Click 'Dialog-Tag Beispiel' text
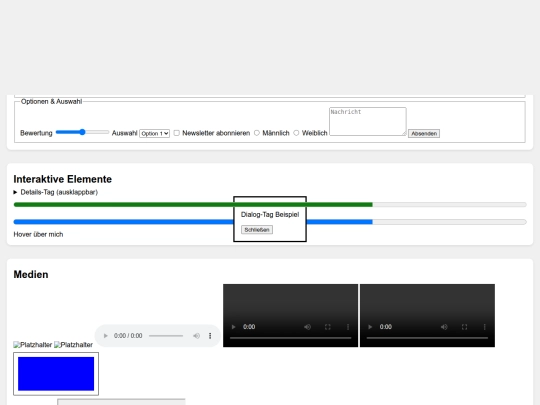Image resolution: width=540 pixels, height=405 pixels. 270,215
